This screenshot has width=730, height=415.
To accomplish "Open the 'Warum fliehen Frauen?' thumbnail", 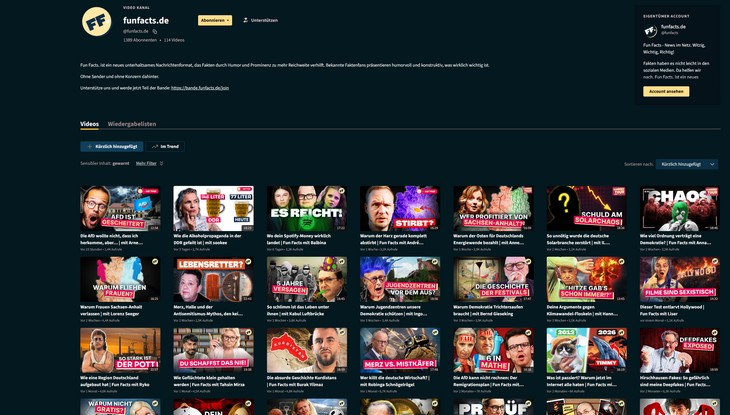I will (x=120, y=279).
